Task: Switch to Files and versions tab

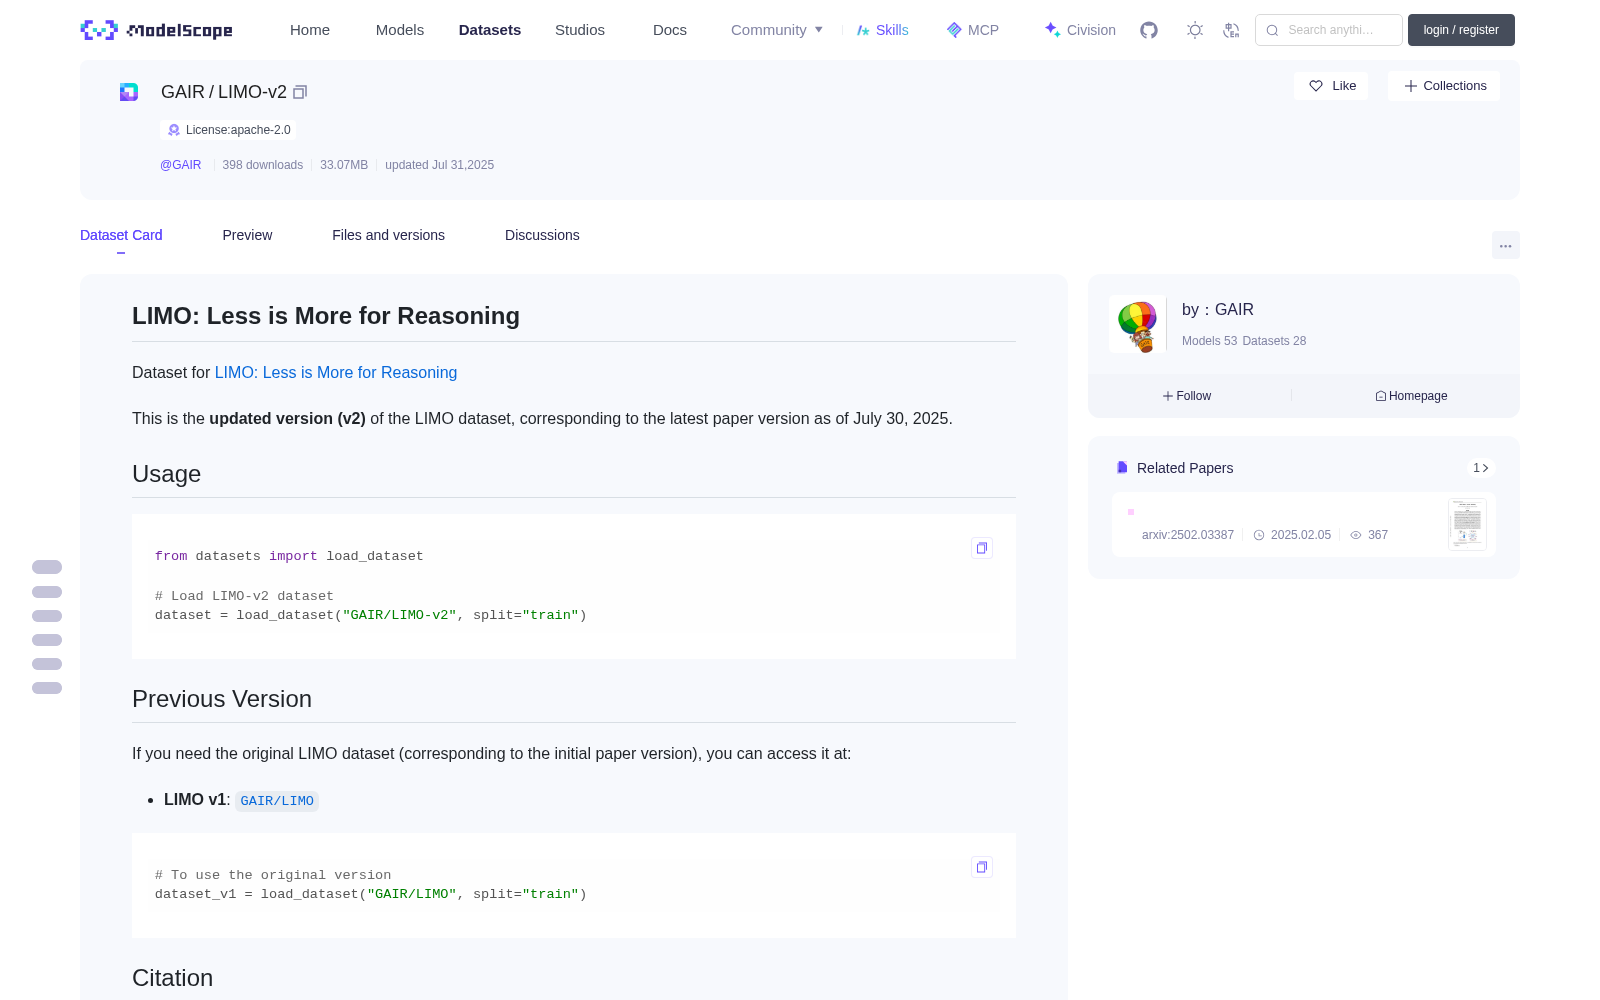Action: (388, 235)
